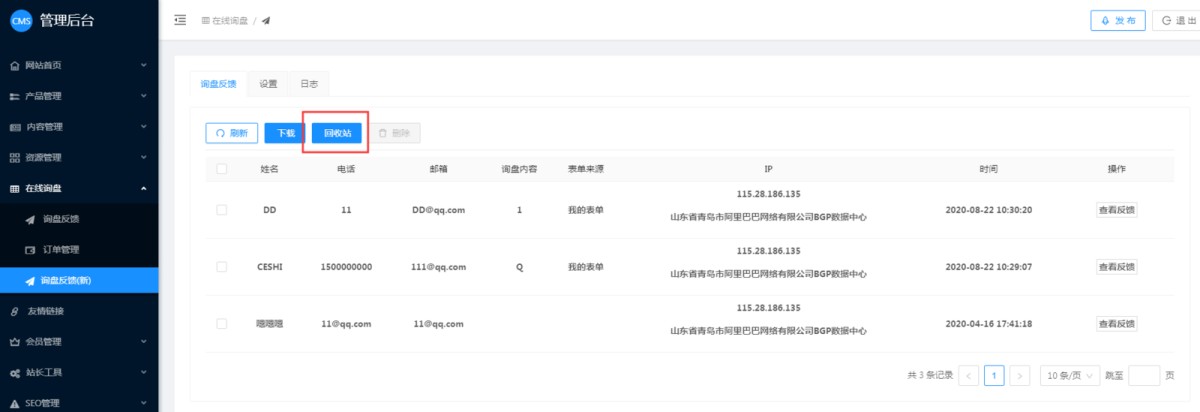
Task: Open the 10 条/页 page size dropdown
Action: (x=1069, y=376)
